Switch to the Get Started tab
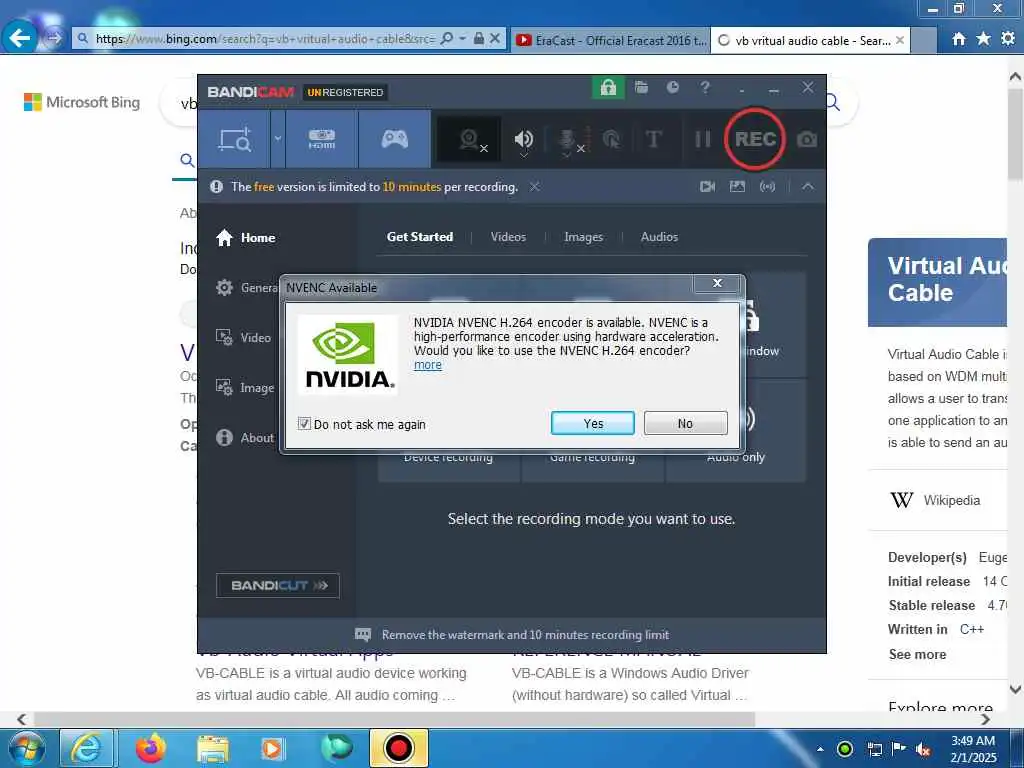This screenshot has width=1024, height=768. pos(420,237)
